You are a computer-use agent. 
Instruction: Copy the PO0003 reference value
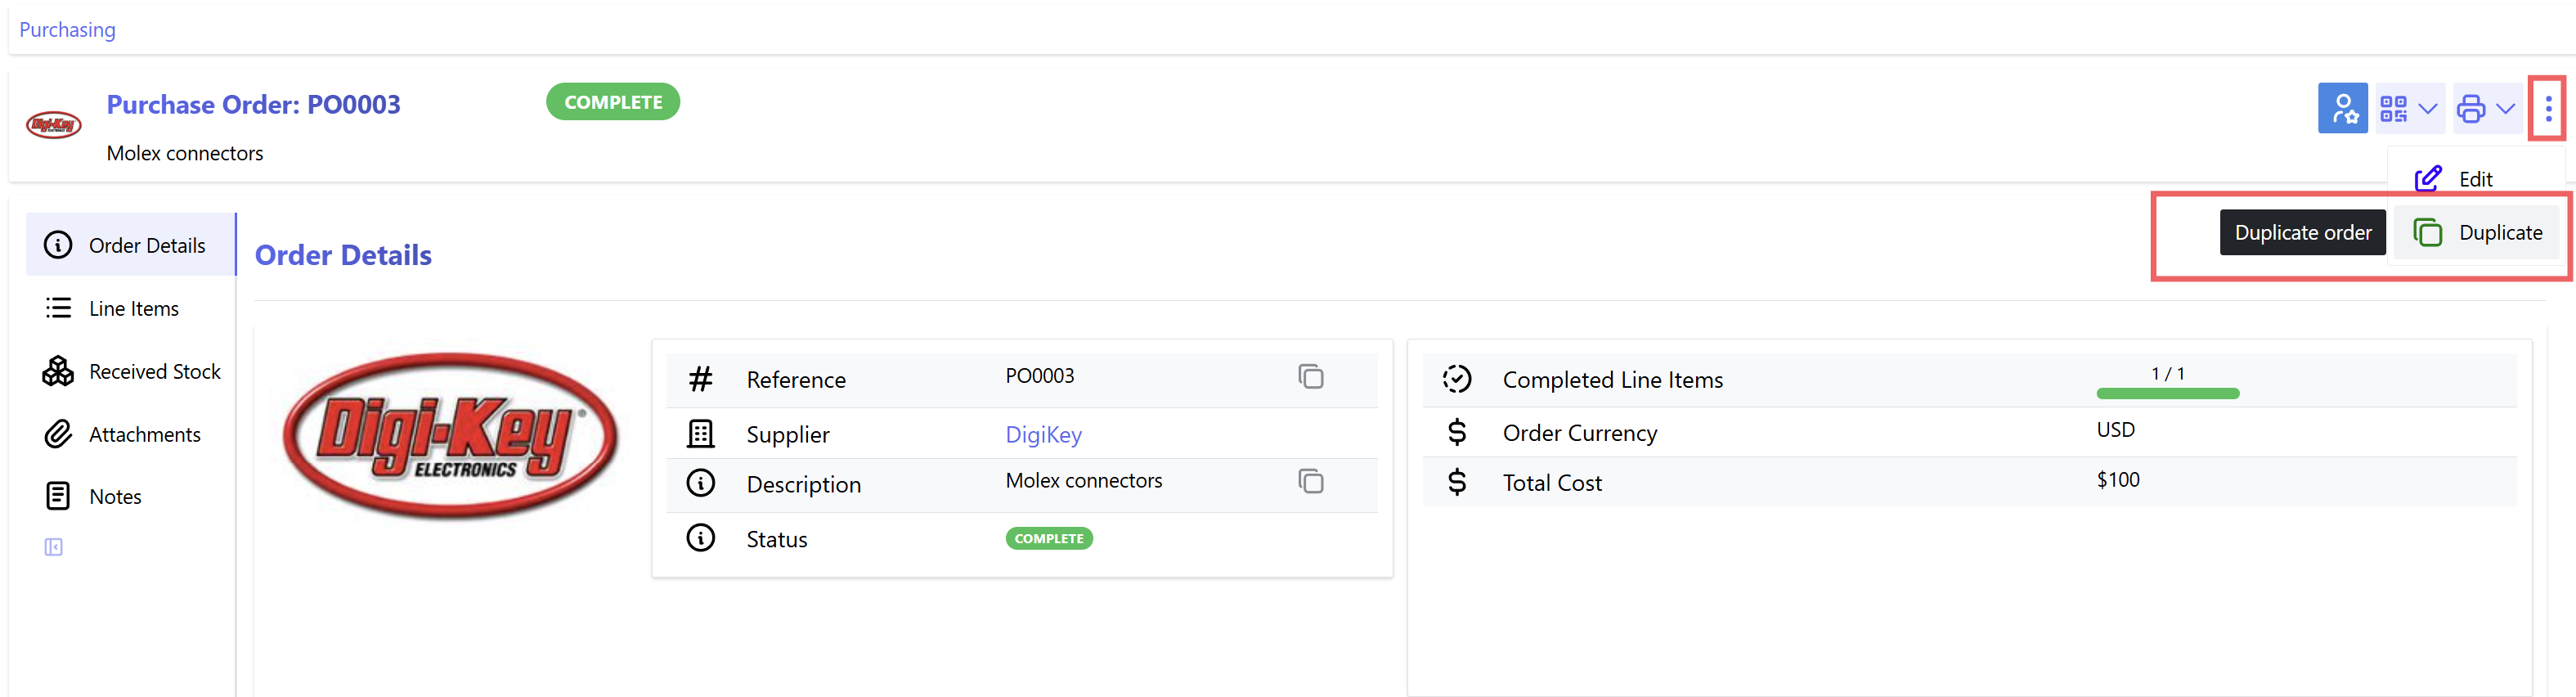[x=1310, y=377]
